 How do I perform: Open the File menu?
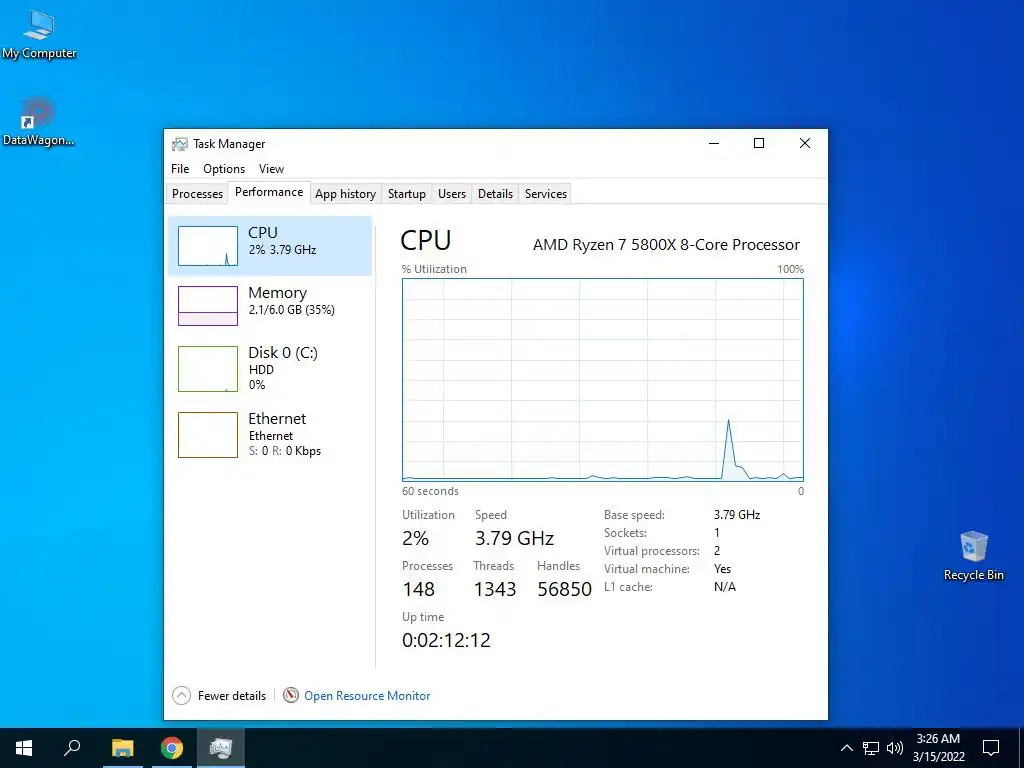coord(180,168)
